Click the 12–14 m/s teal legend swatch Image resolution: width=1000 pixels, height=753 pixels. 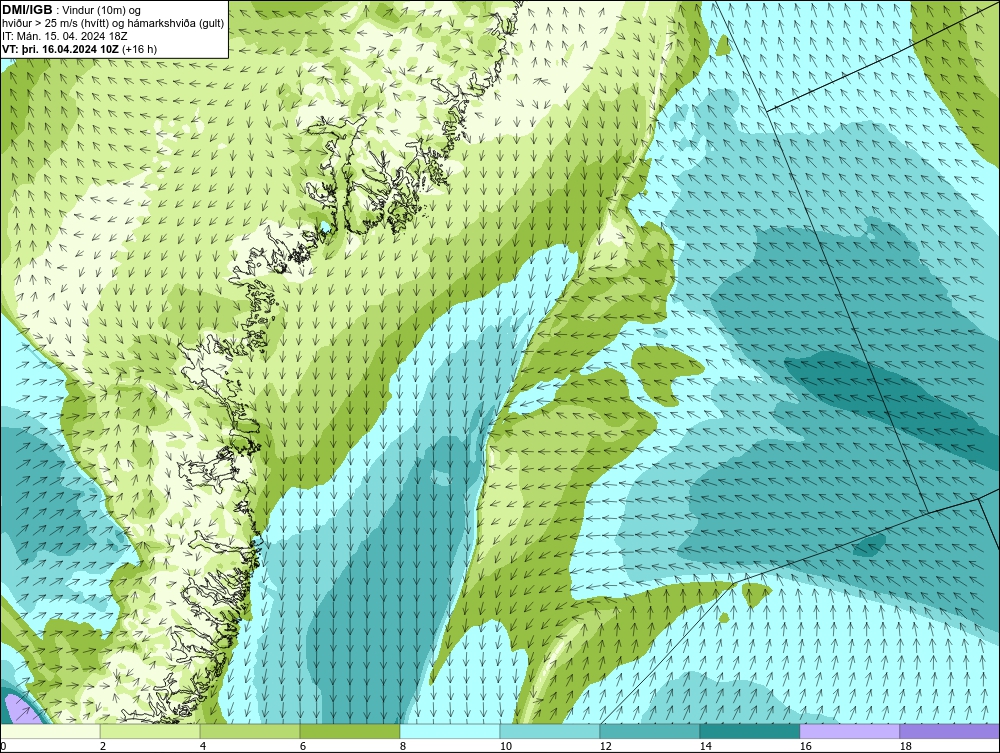[649, 731]
